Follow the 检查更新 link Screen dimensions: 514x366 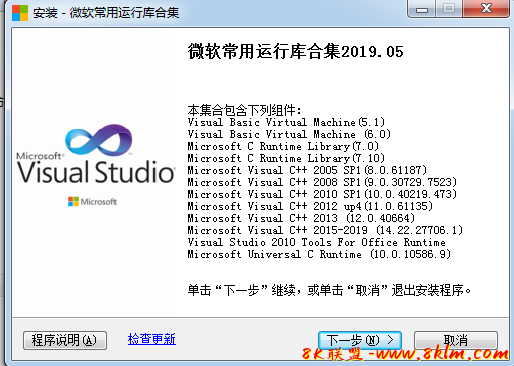152,339
